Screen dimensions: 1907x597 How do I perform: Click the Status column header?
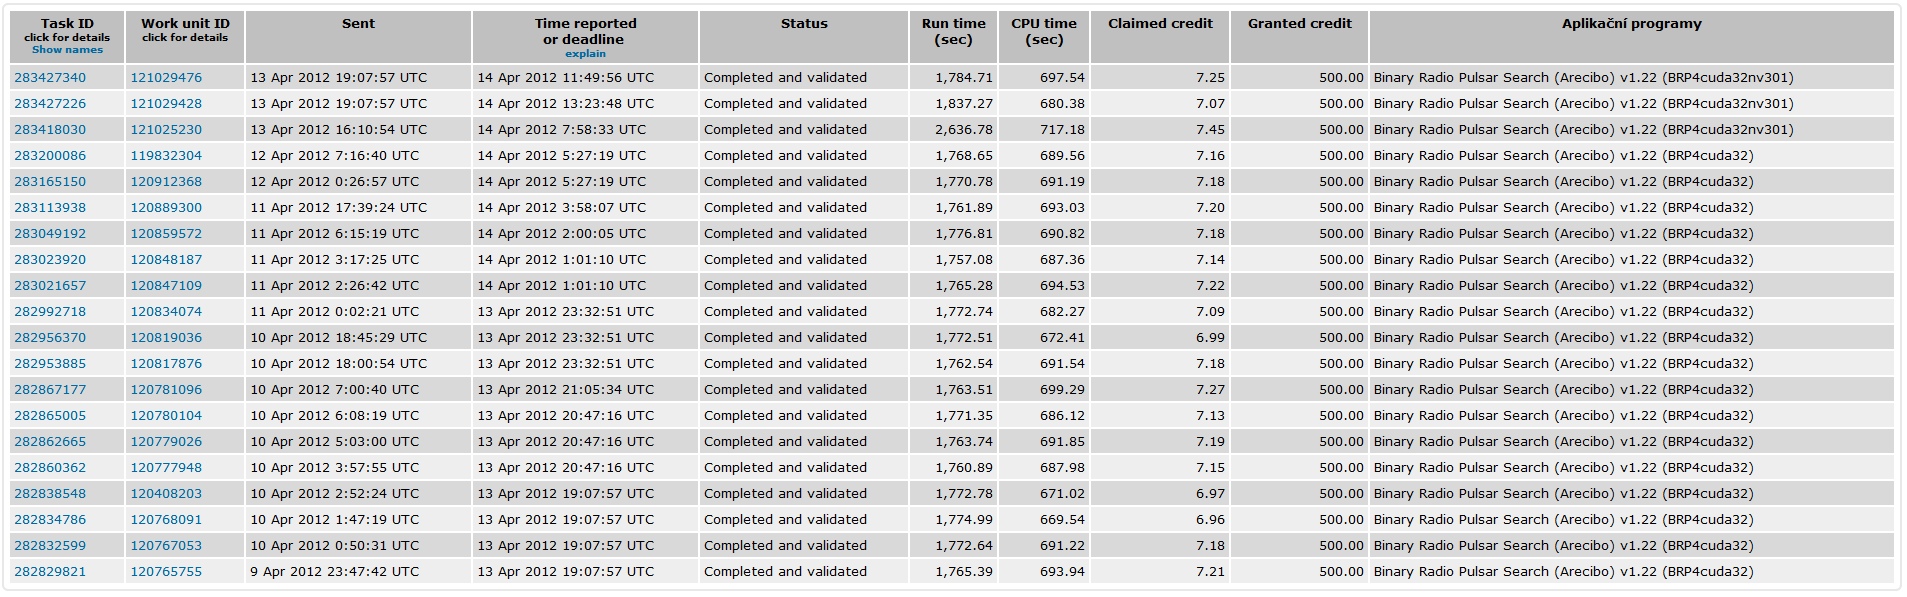[804, 24]
